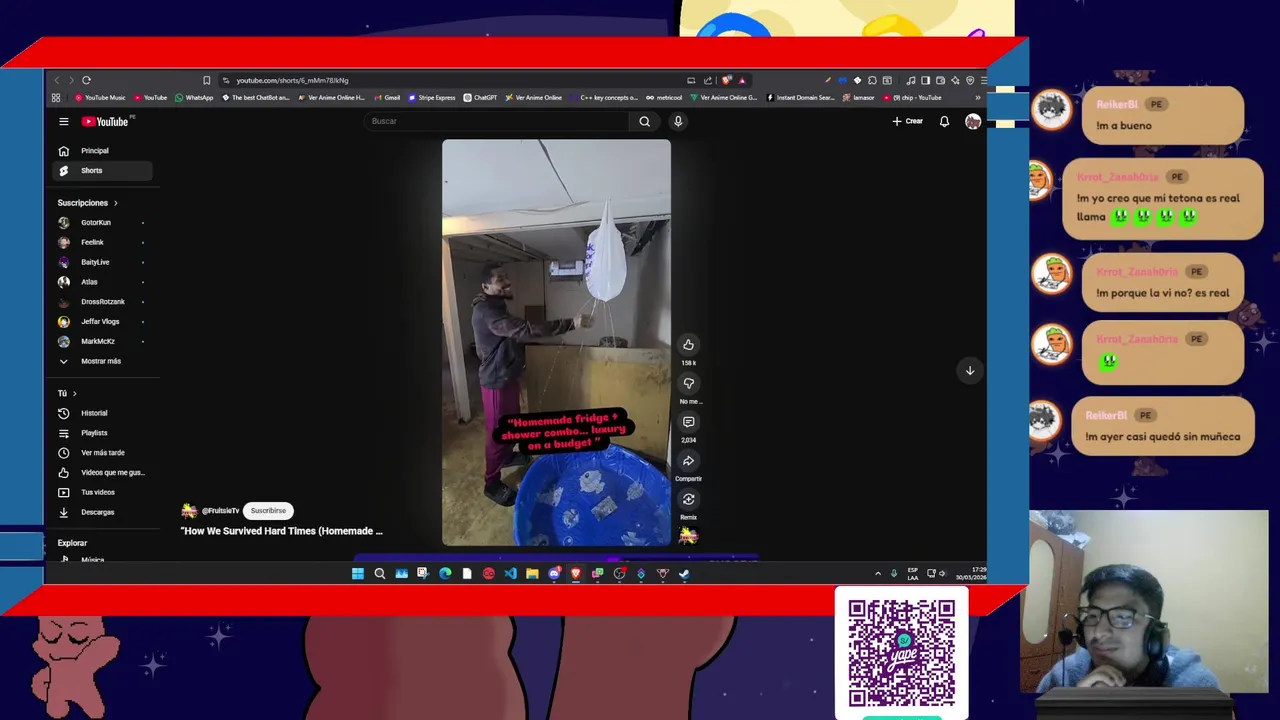Click the FruitsieTV channel avatar
This screenshot has height=720, width=1280.
point(189,510)
